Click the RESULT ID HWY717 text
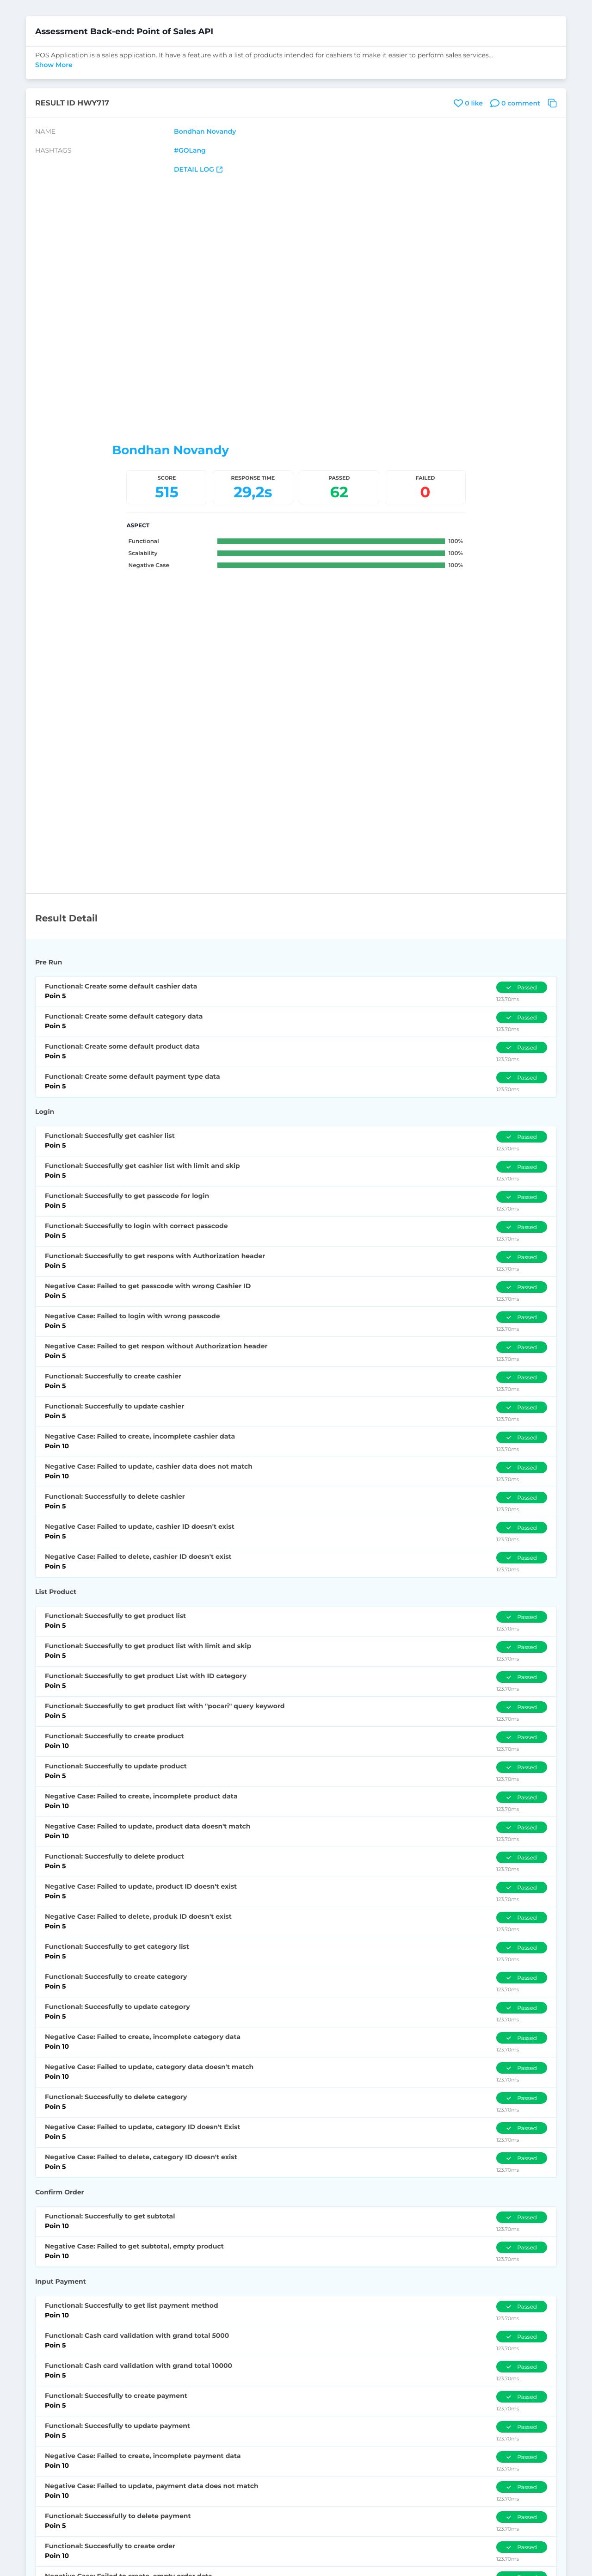This screenshot has height=2576, width=592. tap(72, 103)
